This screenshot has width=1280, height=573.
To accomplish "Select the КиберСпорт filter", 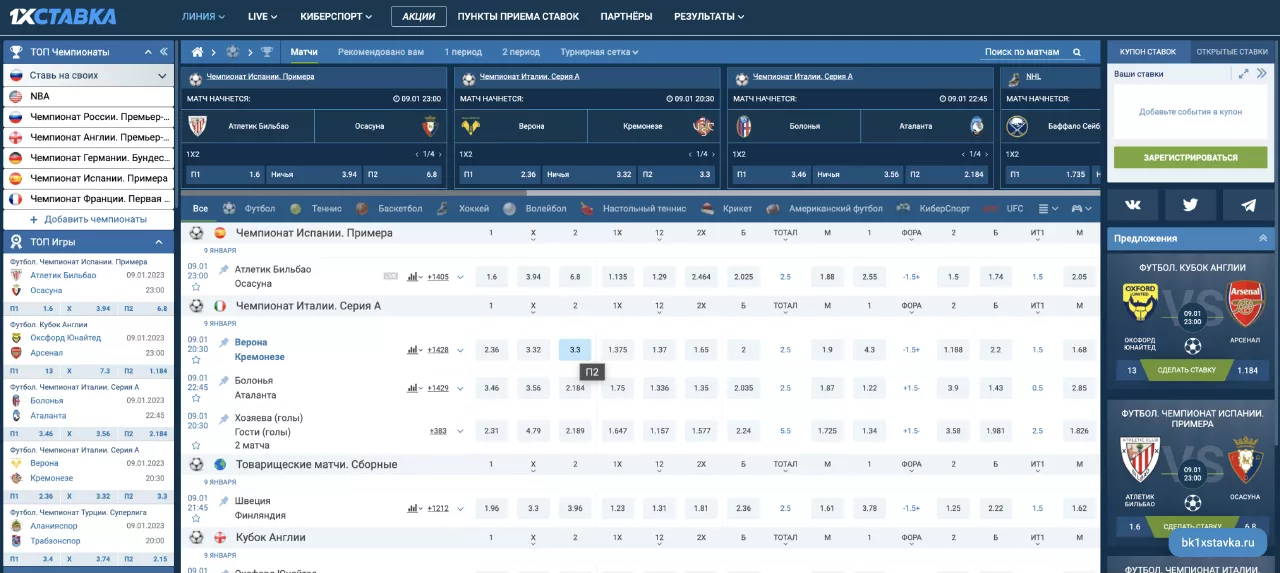I will (x=933, y=209).
